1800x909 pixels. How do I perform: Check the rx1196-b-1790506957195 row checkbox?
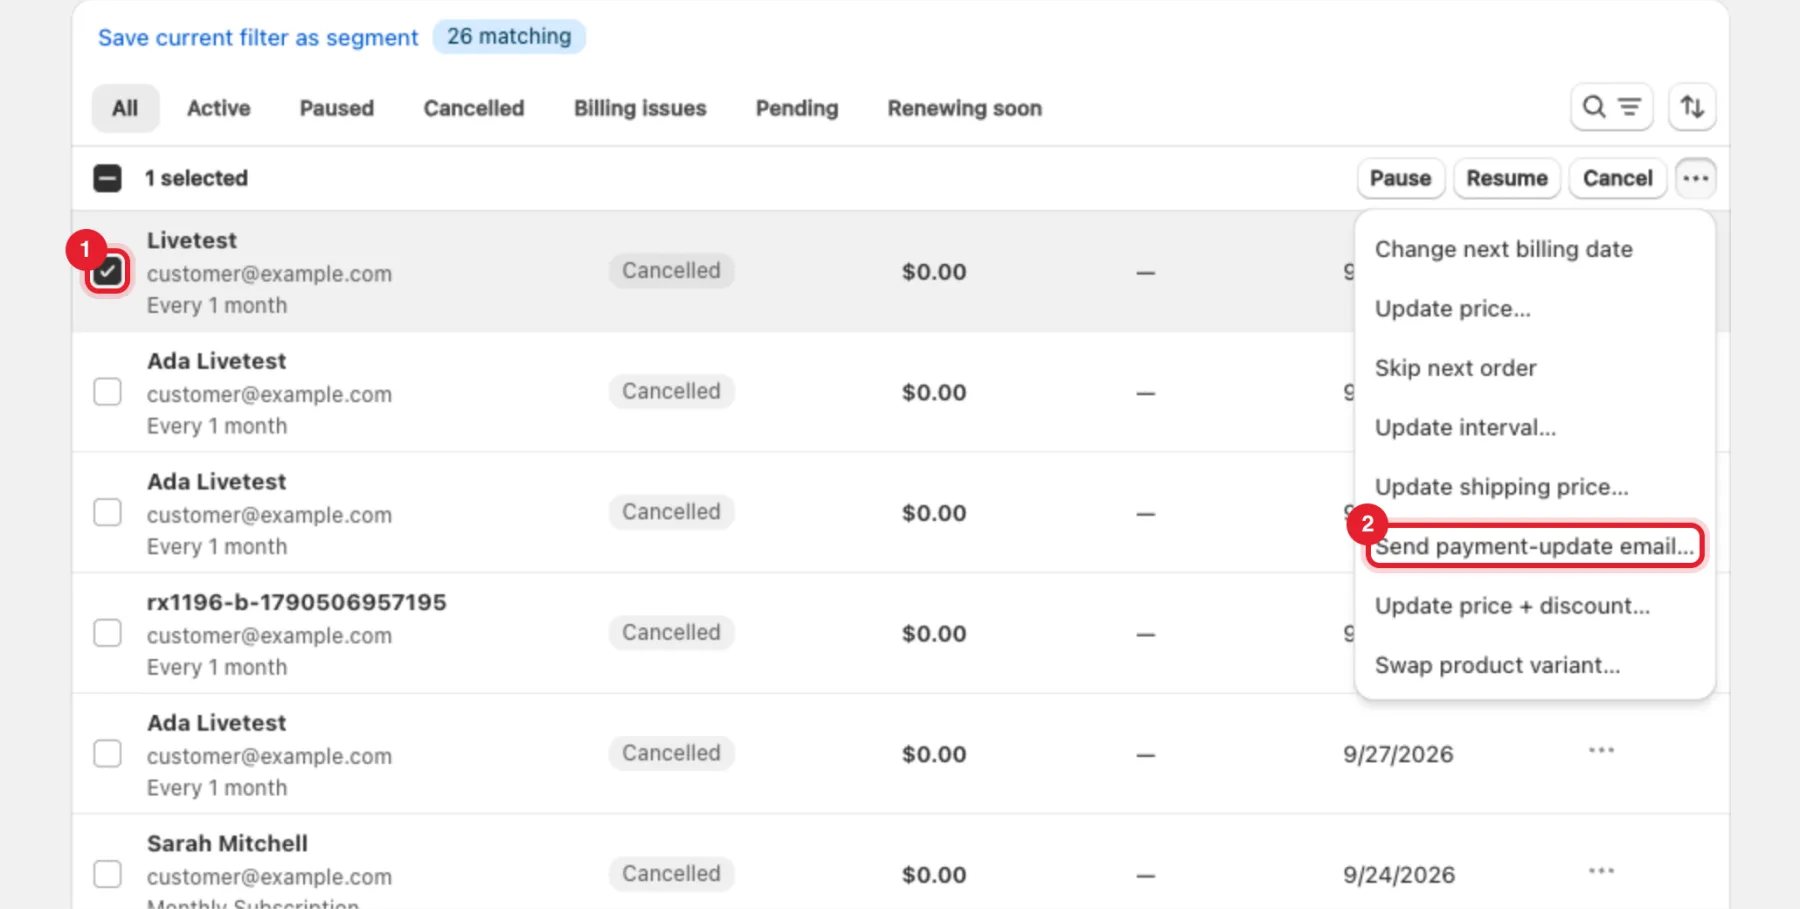pos(107,633)
